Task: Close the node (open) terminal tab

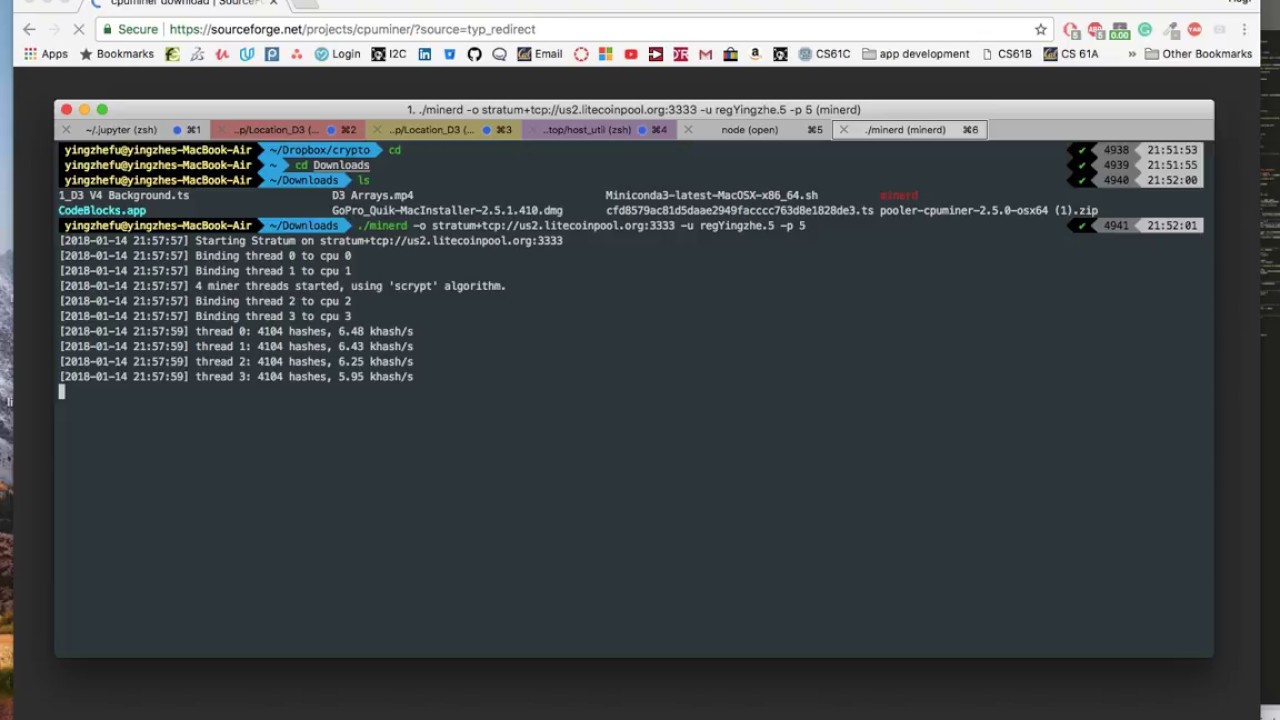Action: 688,130
